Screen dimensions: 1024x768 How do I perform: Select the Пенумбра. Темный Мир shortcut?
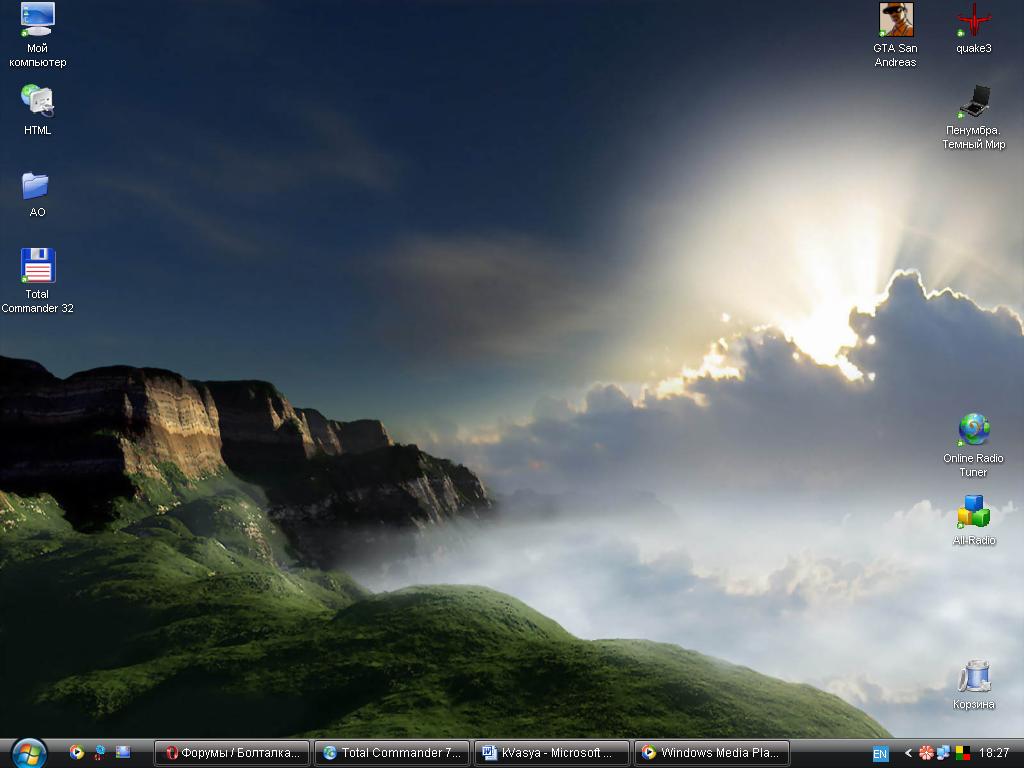(x=974, y=118)
